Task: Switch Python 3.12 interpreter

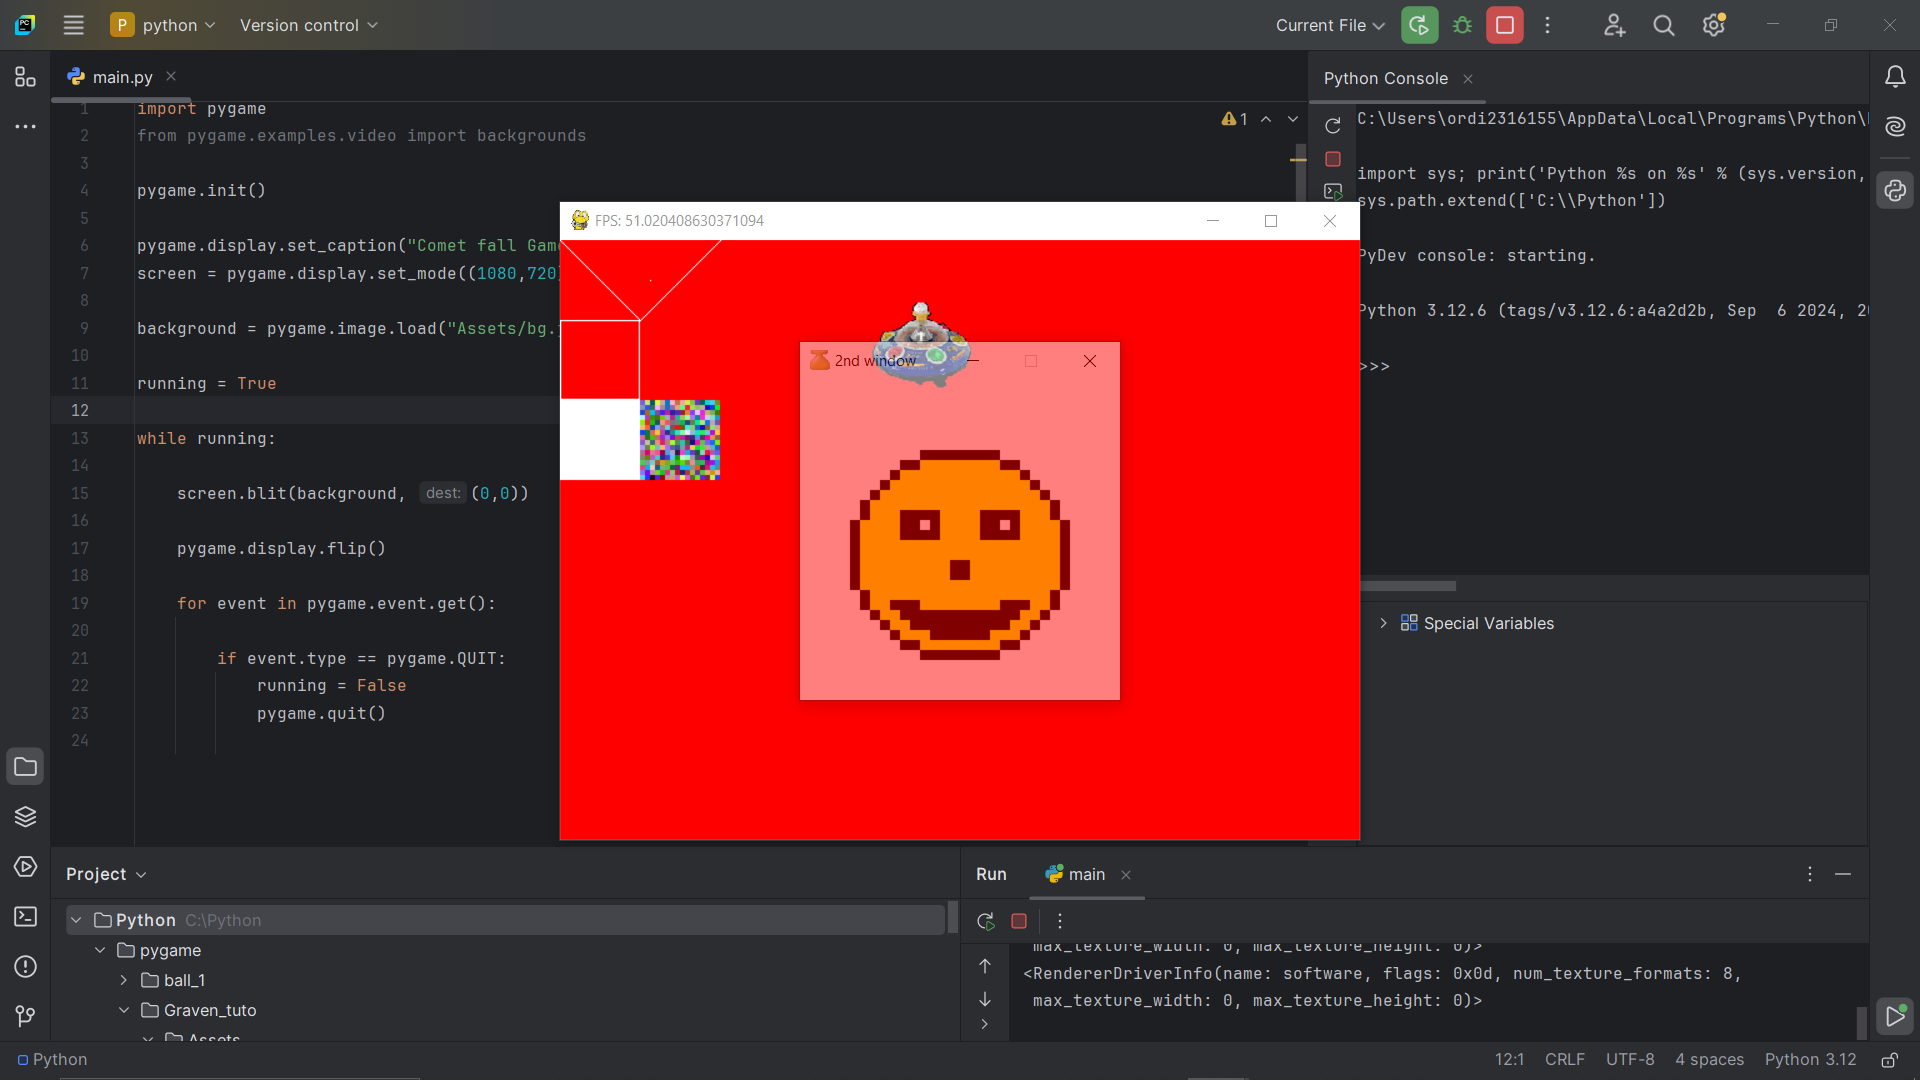Action: click(1810, 1060)
